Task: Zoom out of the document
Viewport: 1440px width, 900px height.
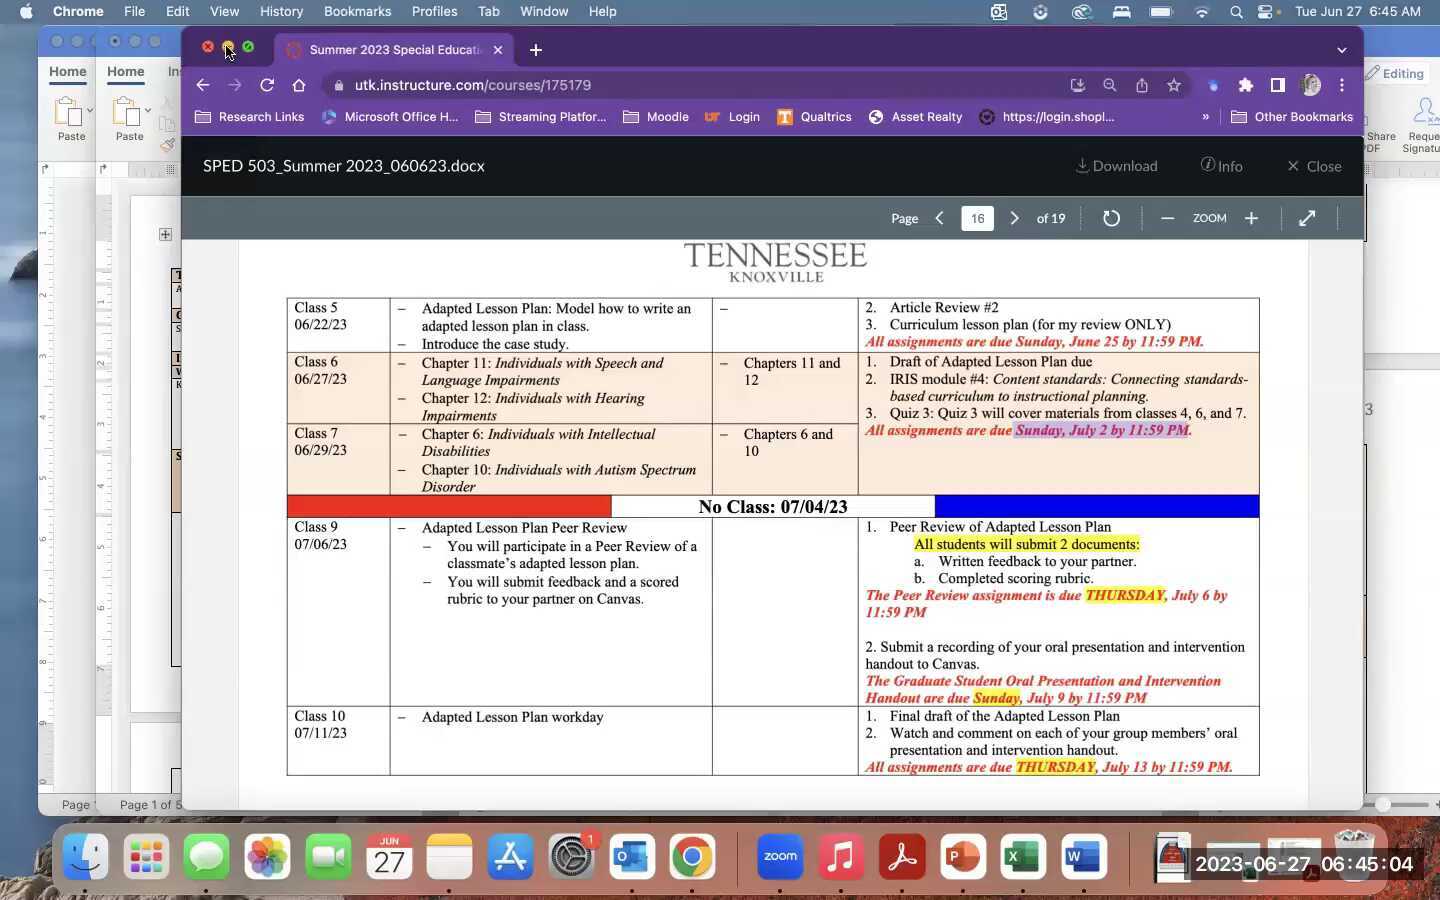Action: coord(1167,218)
